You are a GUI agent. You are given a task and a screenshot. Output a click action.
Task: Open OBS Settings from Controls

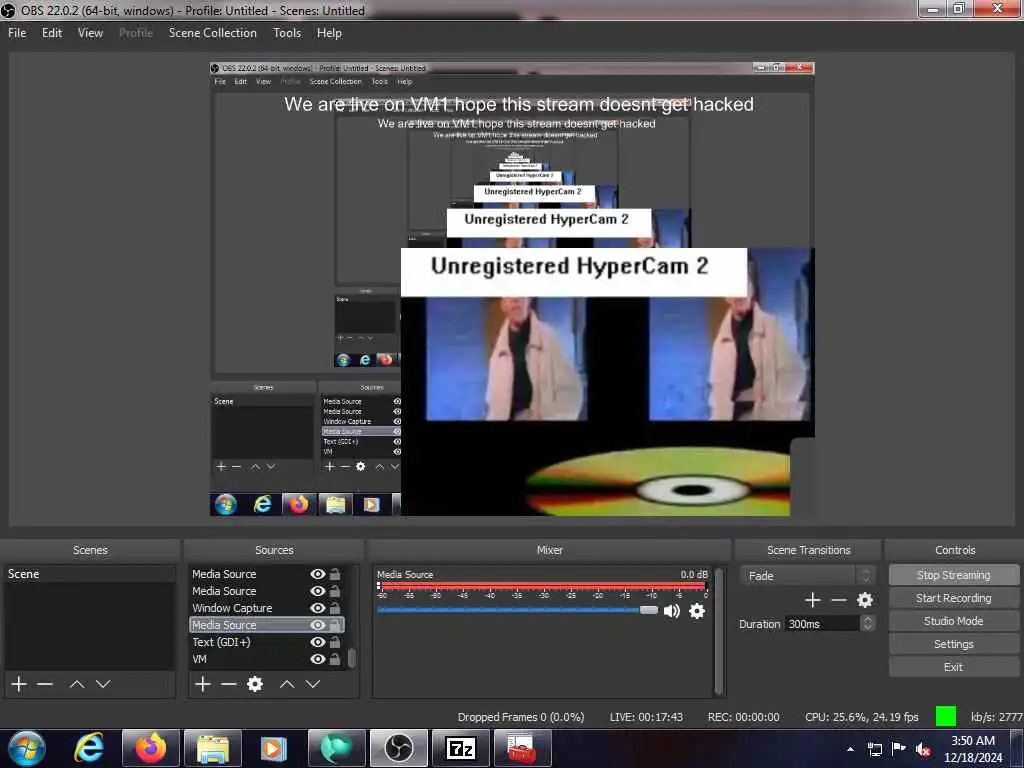(953, 644)
